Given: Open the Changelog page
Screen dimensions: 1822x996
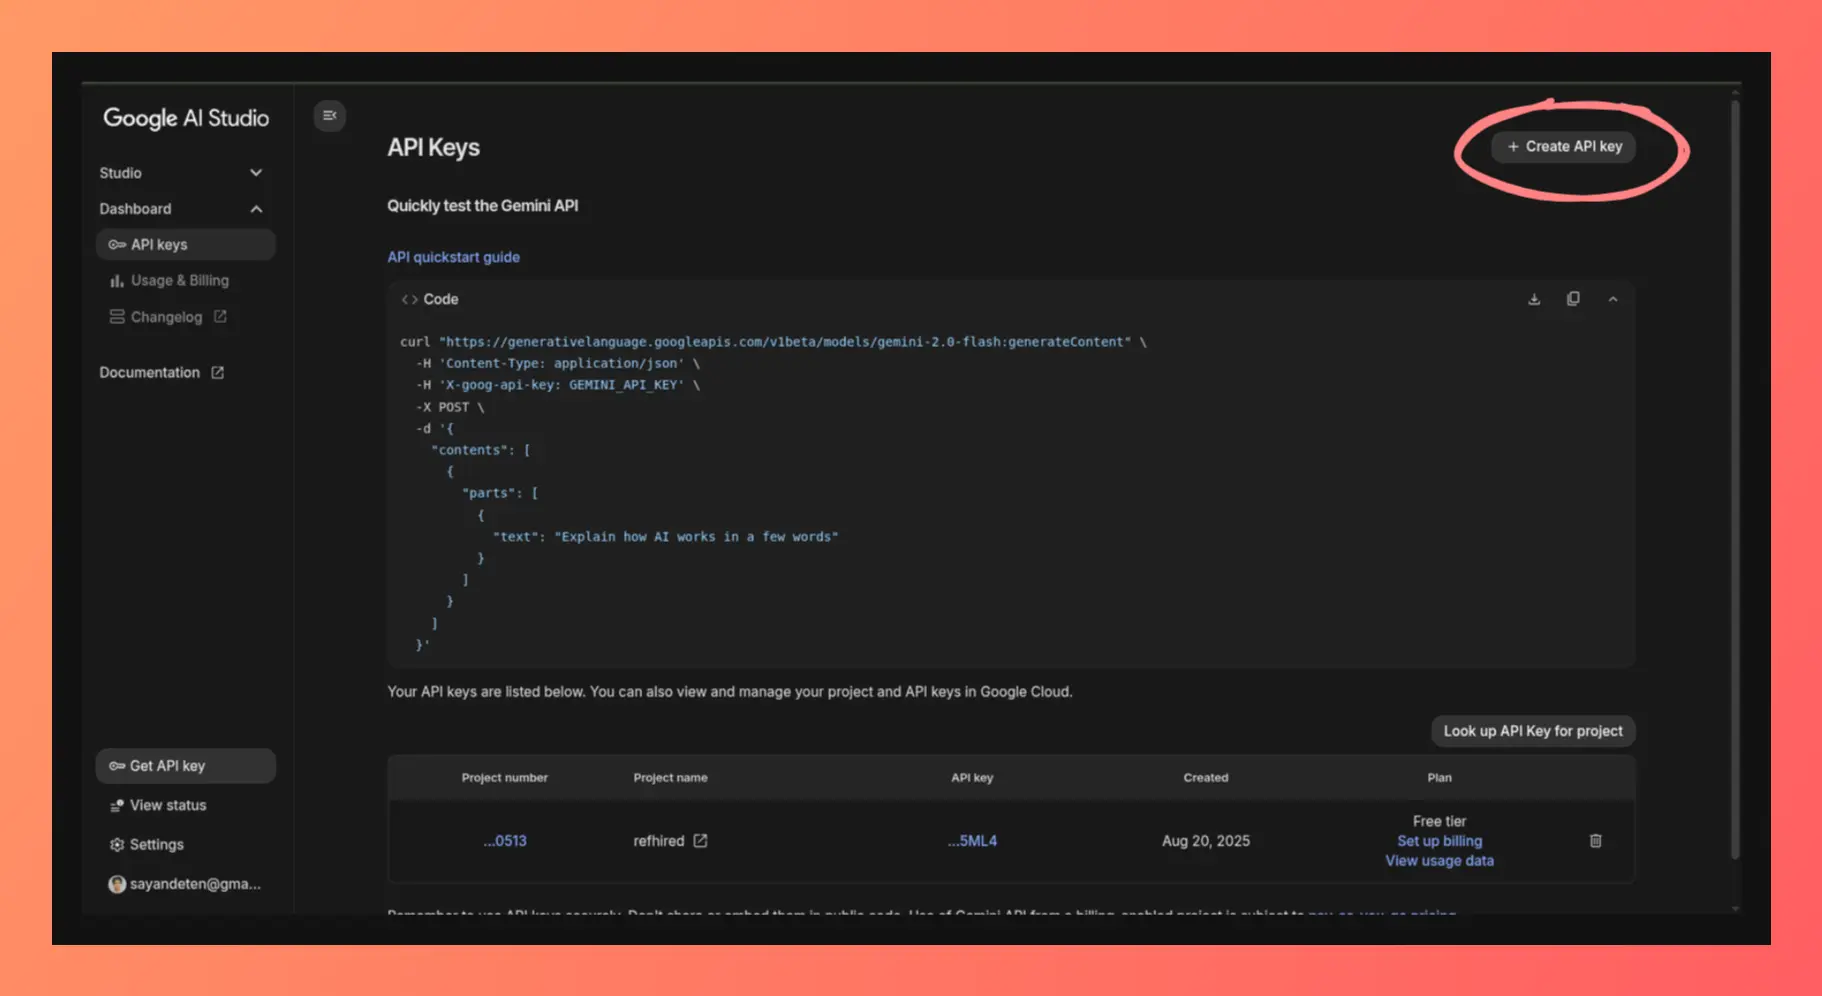Looking at the screenshot, I should point(167,317).
